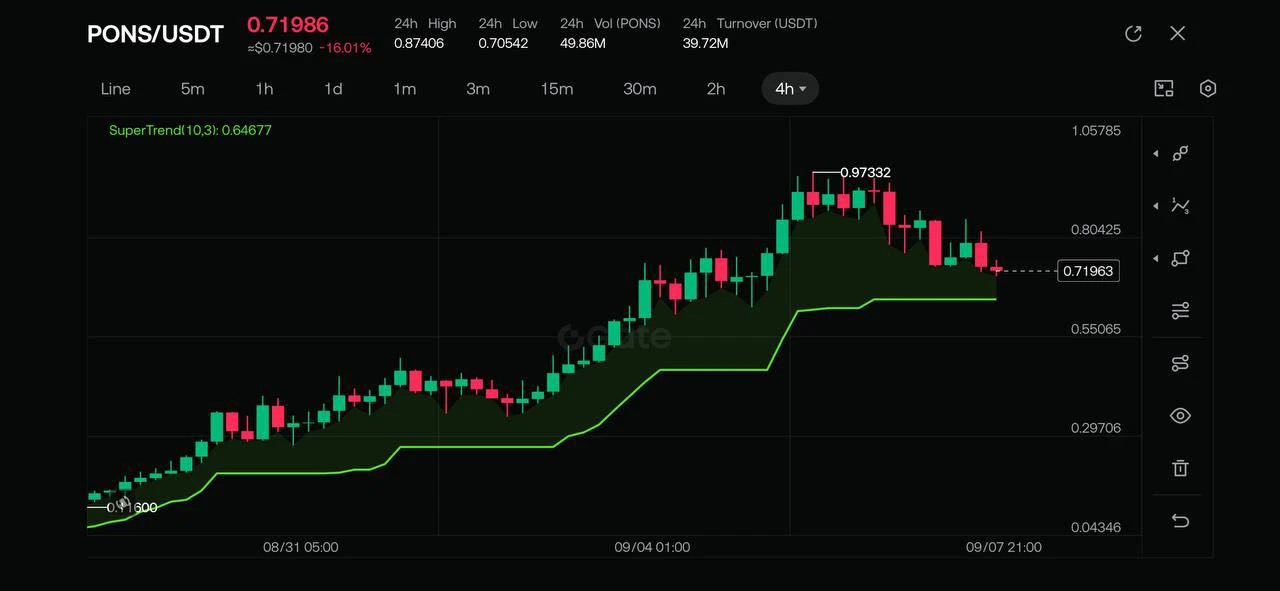This screenshot has width=1280, height=591.
Task: Open chart layout screenshot icon
Action: (1164, 88)
